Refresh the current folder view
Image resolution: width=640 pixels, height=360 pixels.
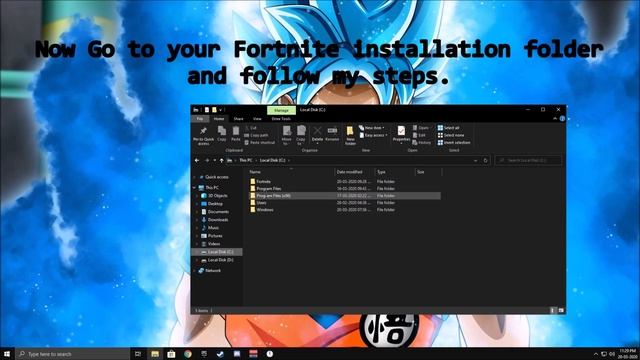[x=485, y=160]
